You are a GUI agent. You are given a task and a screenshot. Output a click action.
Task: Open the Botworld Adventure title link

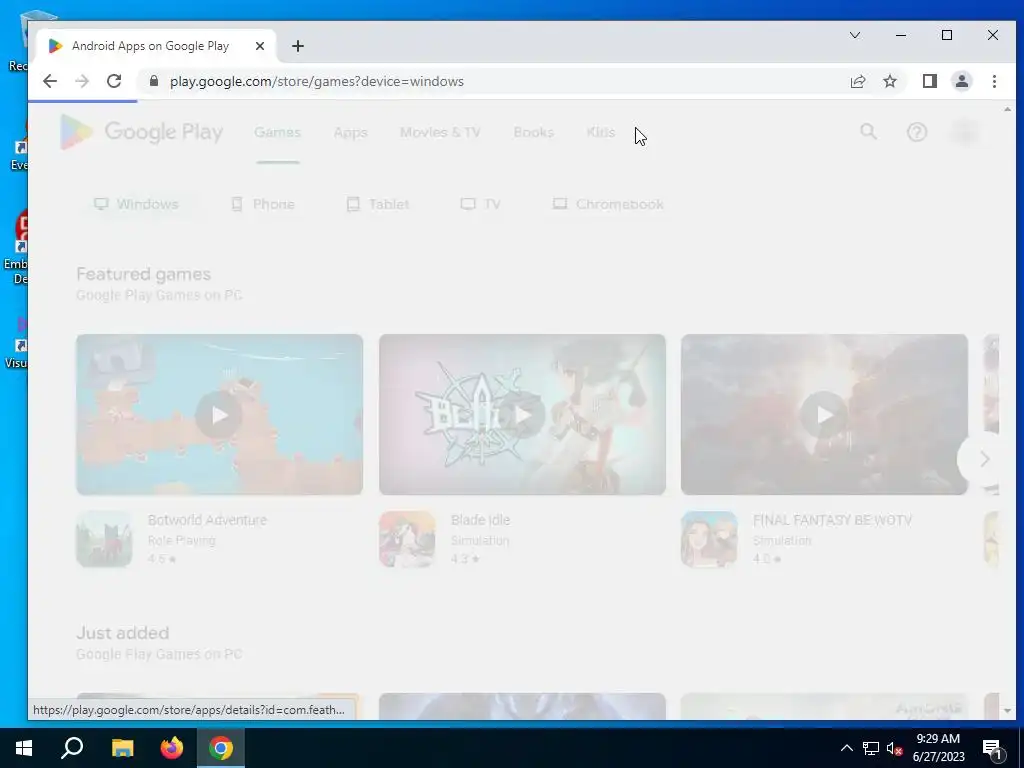click(207, 520)
